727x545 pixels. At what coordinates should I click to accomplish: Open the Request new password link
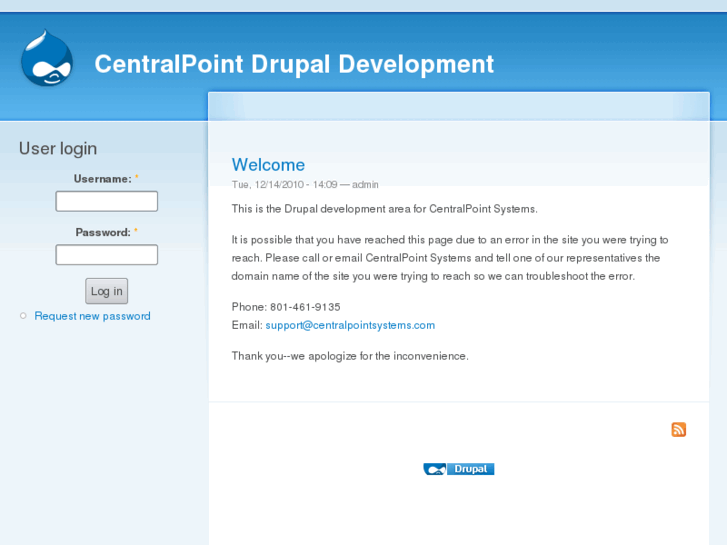tap(92, 316)
